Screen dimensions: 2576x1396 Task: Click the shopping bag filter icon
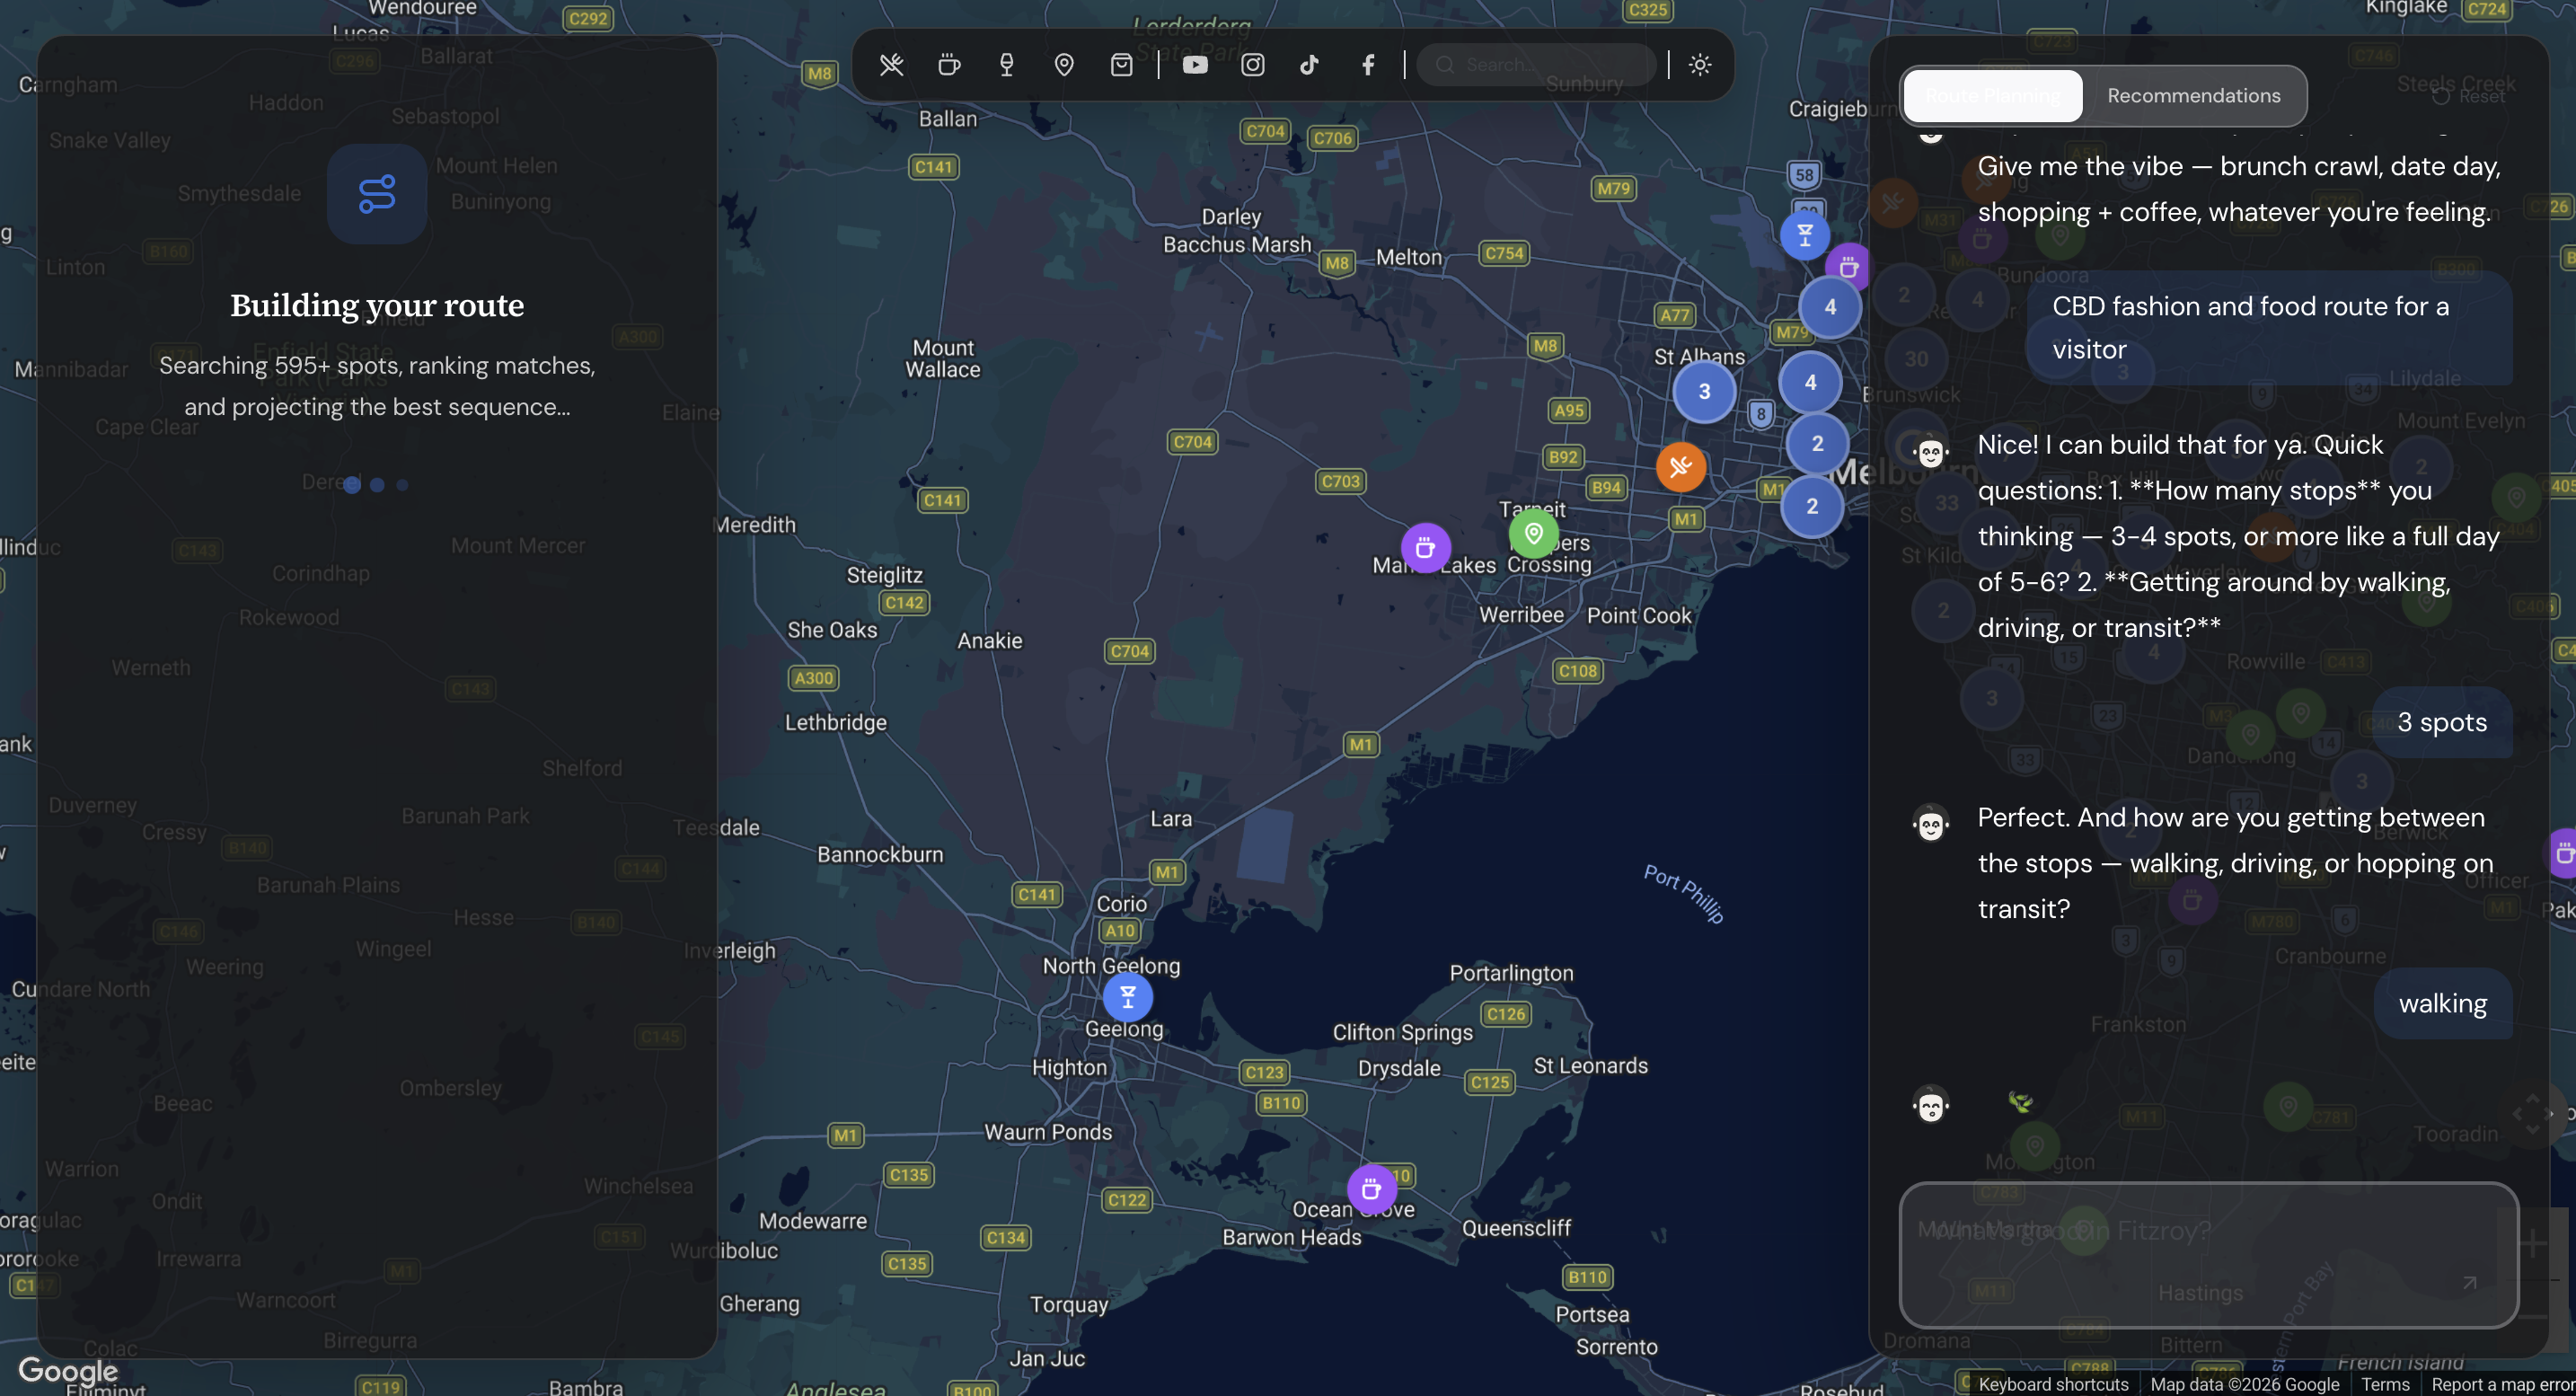coord(1121,65)
